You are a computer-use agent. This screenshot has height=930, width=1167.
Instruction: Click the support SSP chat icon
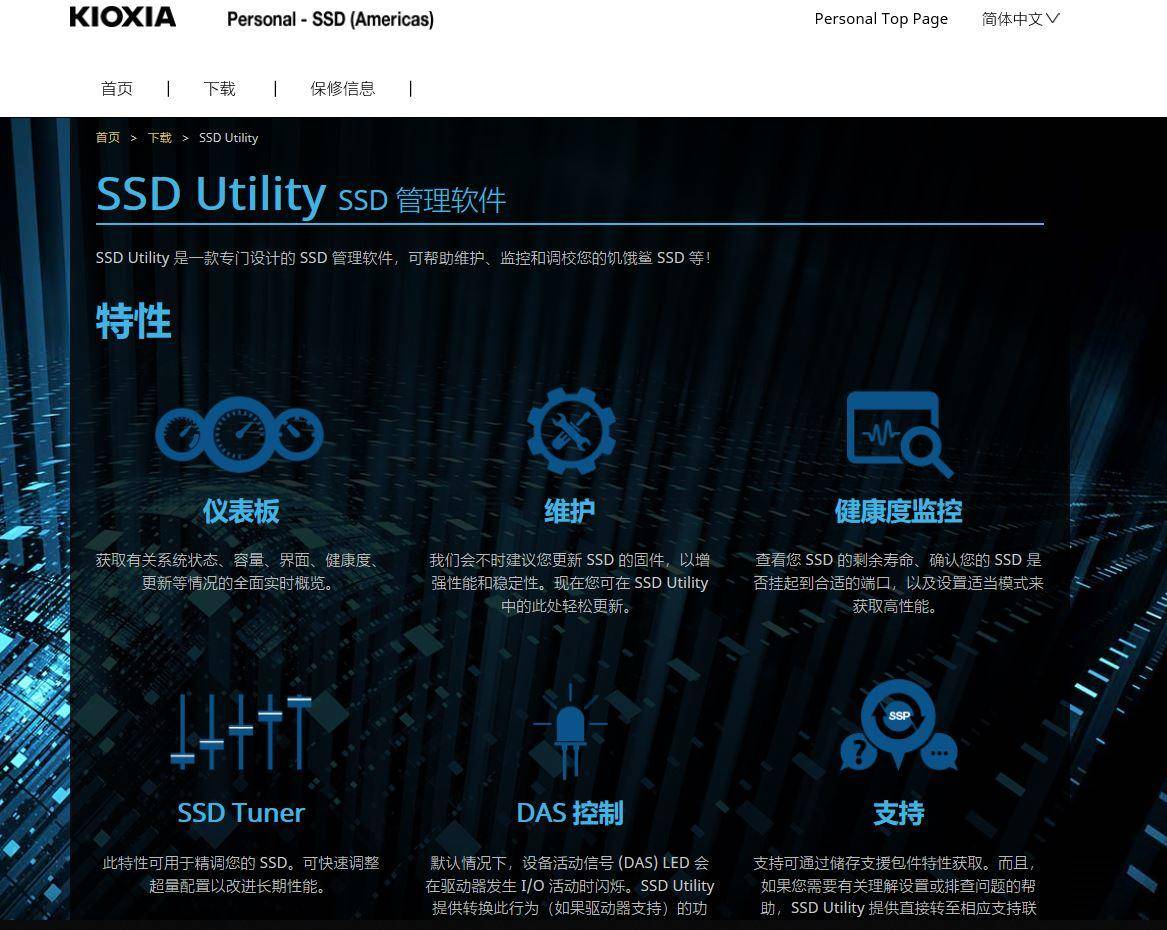click(898, 725)
